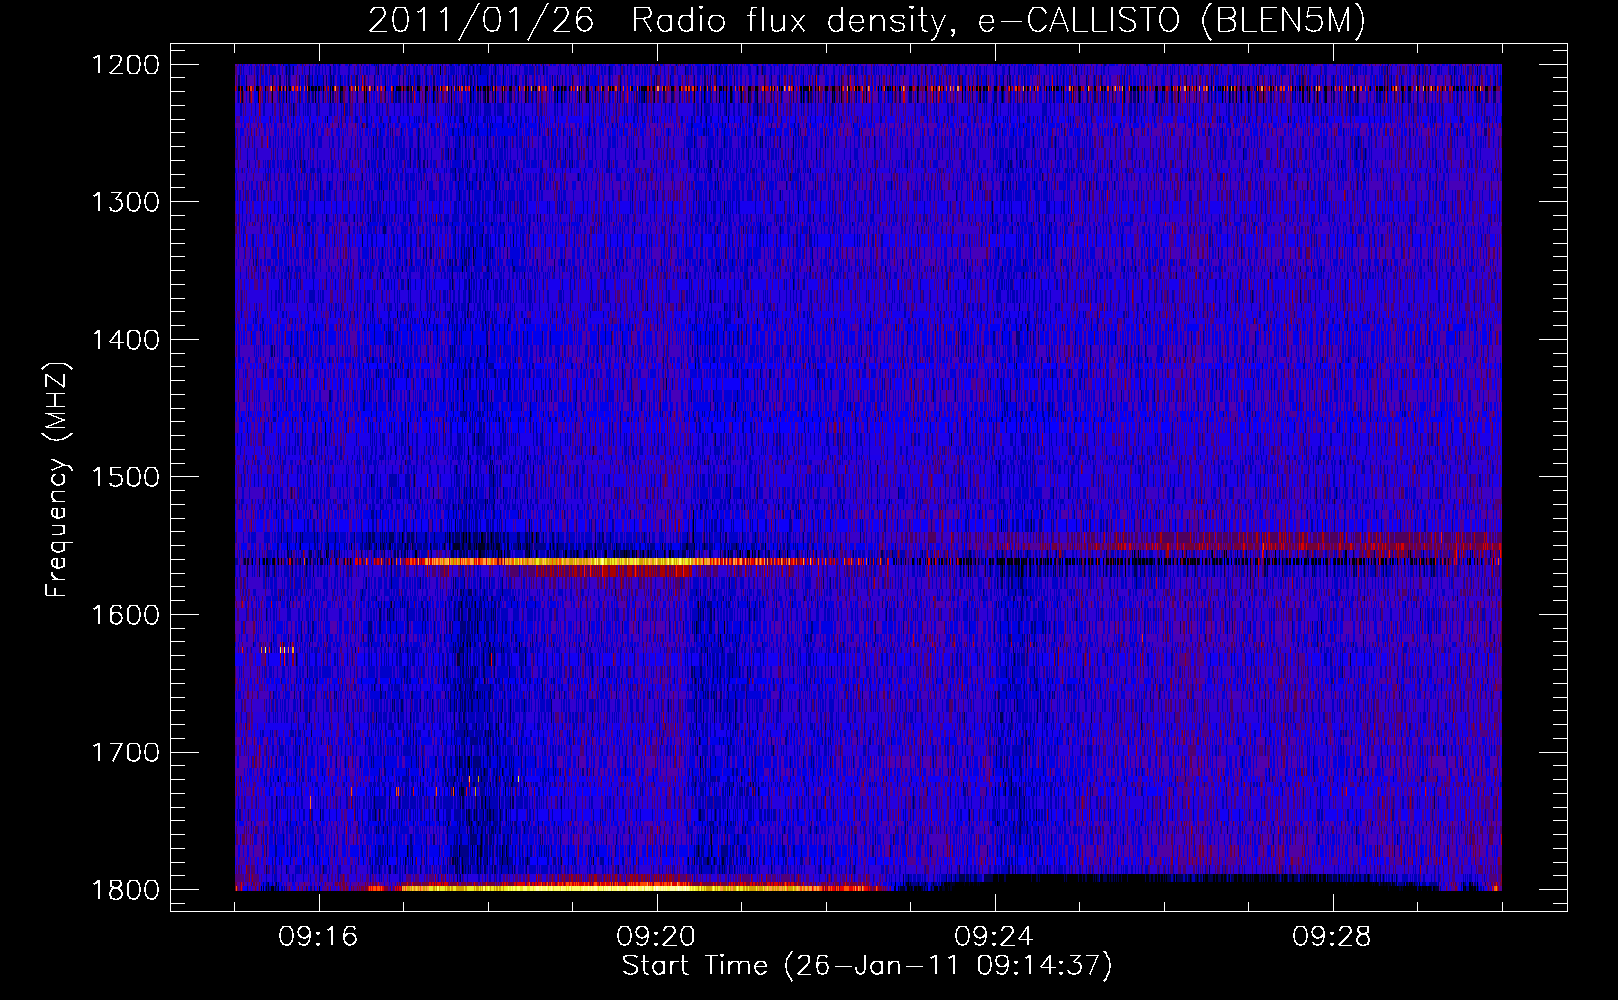The height and width of the screenshot is (1000, 1618).
Task: Click the 1400 frequency tick label
Action: coord(125,340)
